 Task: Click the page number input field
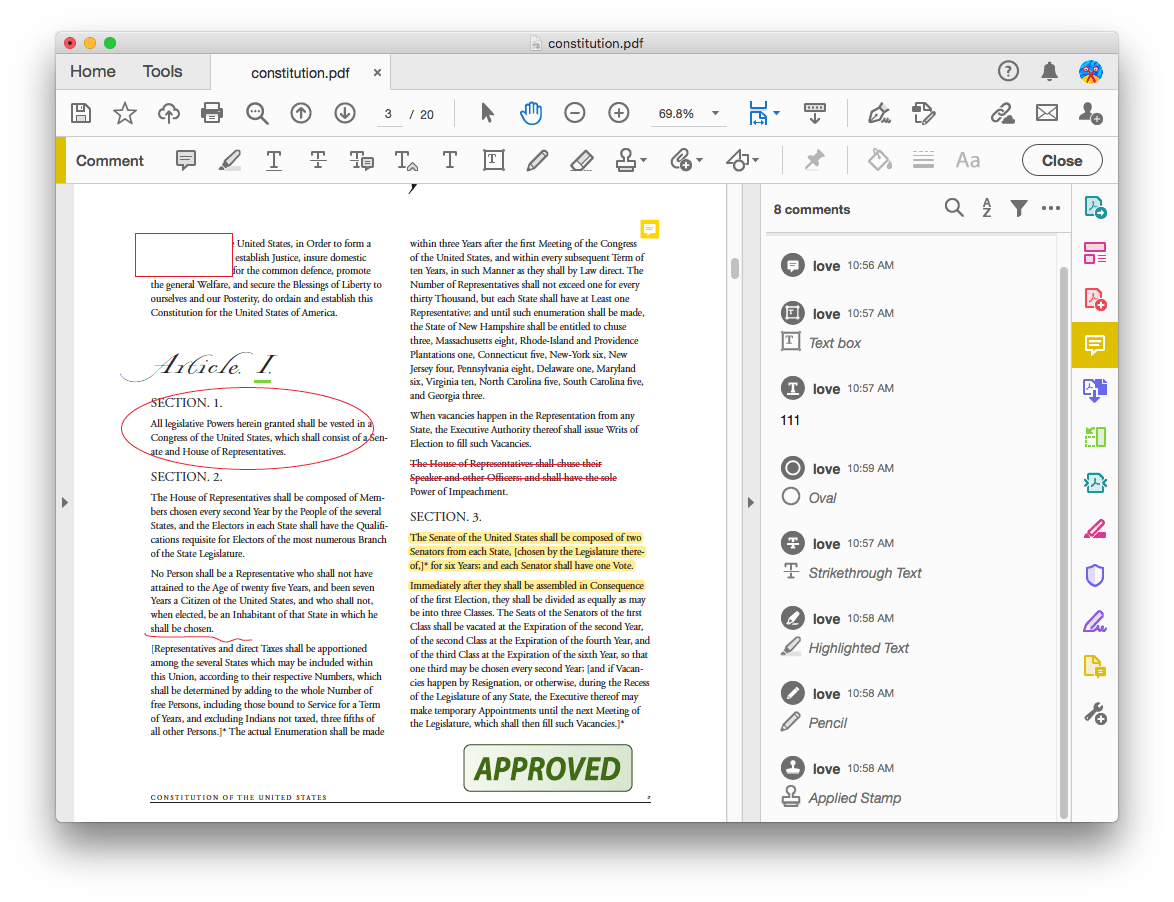pos(389,113)
